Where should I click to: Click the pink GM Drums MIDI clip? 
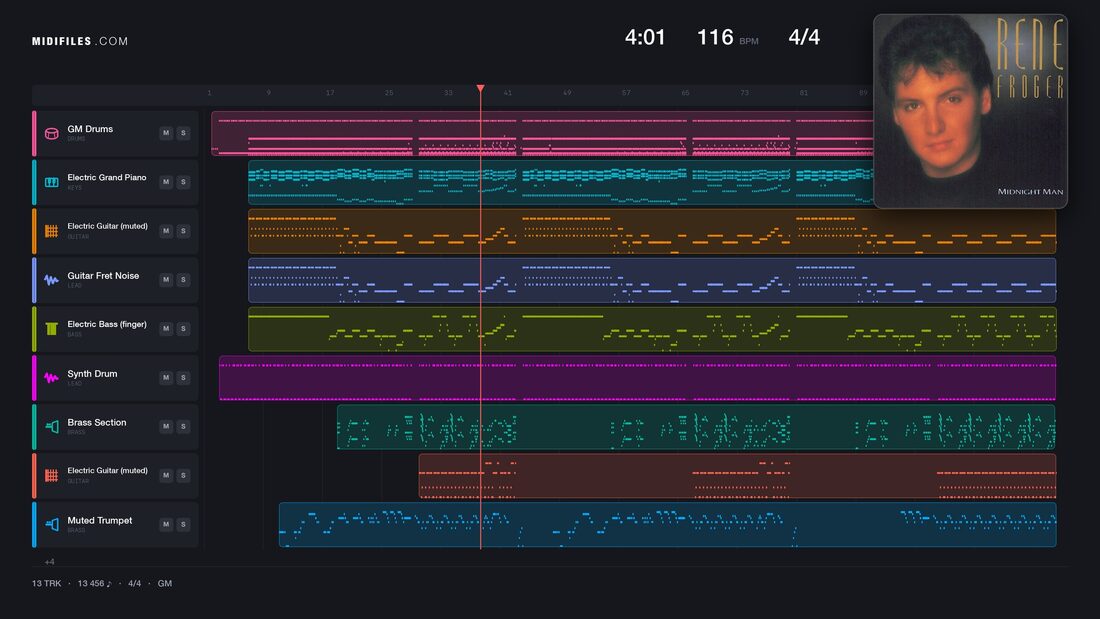coord(542,133)
